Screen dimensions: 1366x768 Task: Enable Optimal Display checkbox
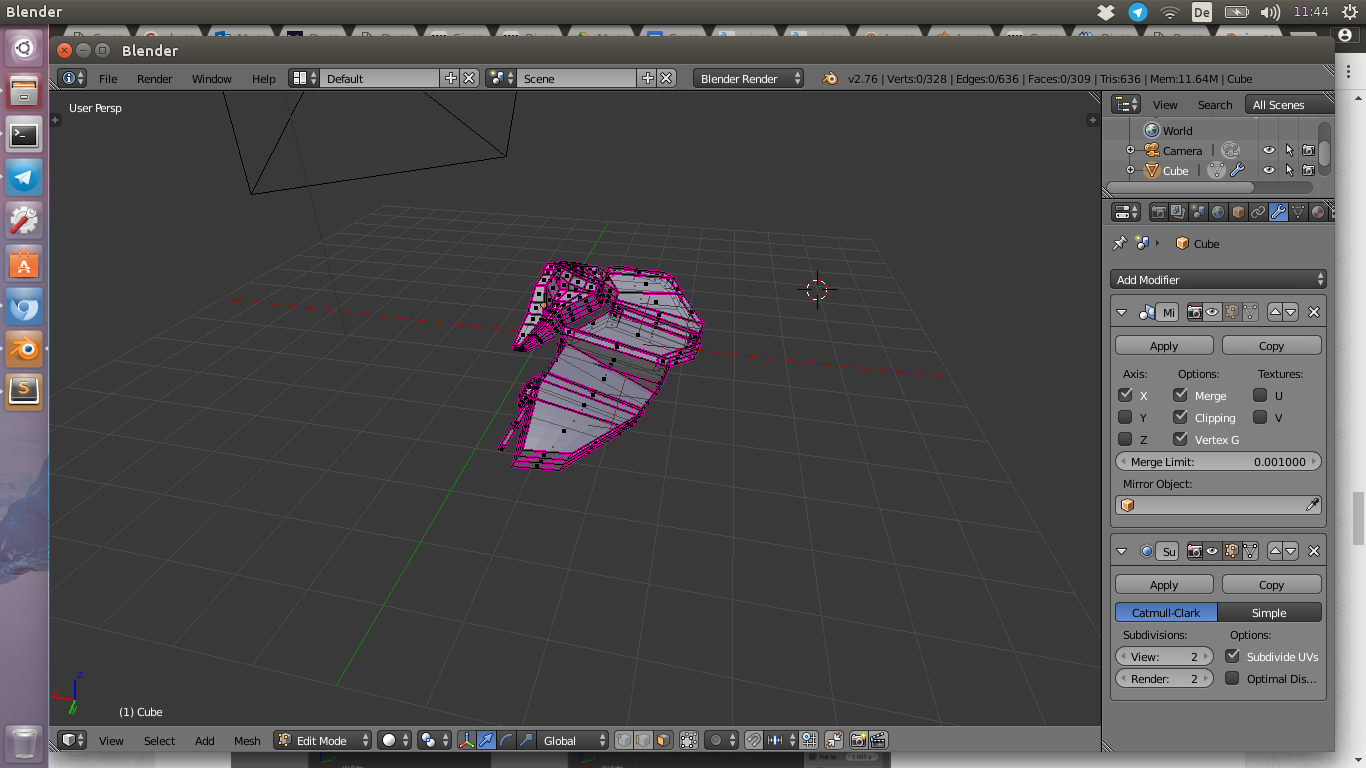point(1232,678)
